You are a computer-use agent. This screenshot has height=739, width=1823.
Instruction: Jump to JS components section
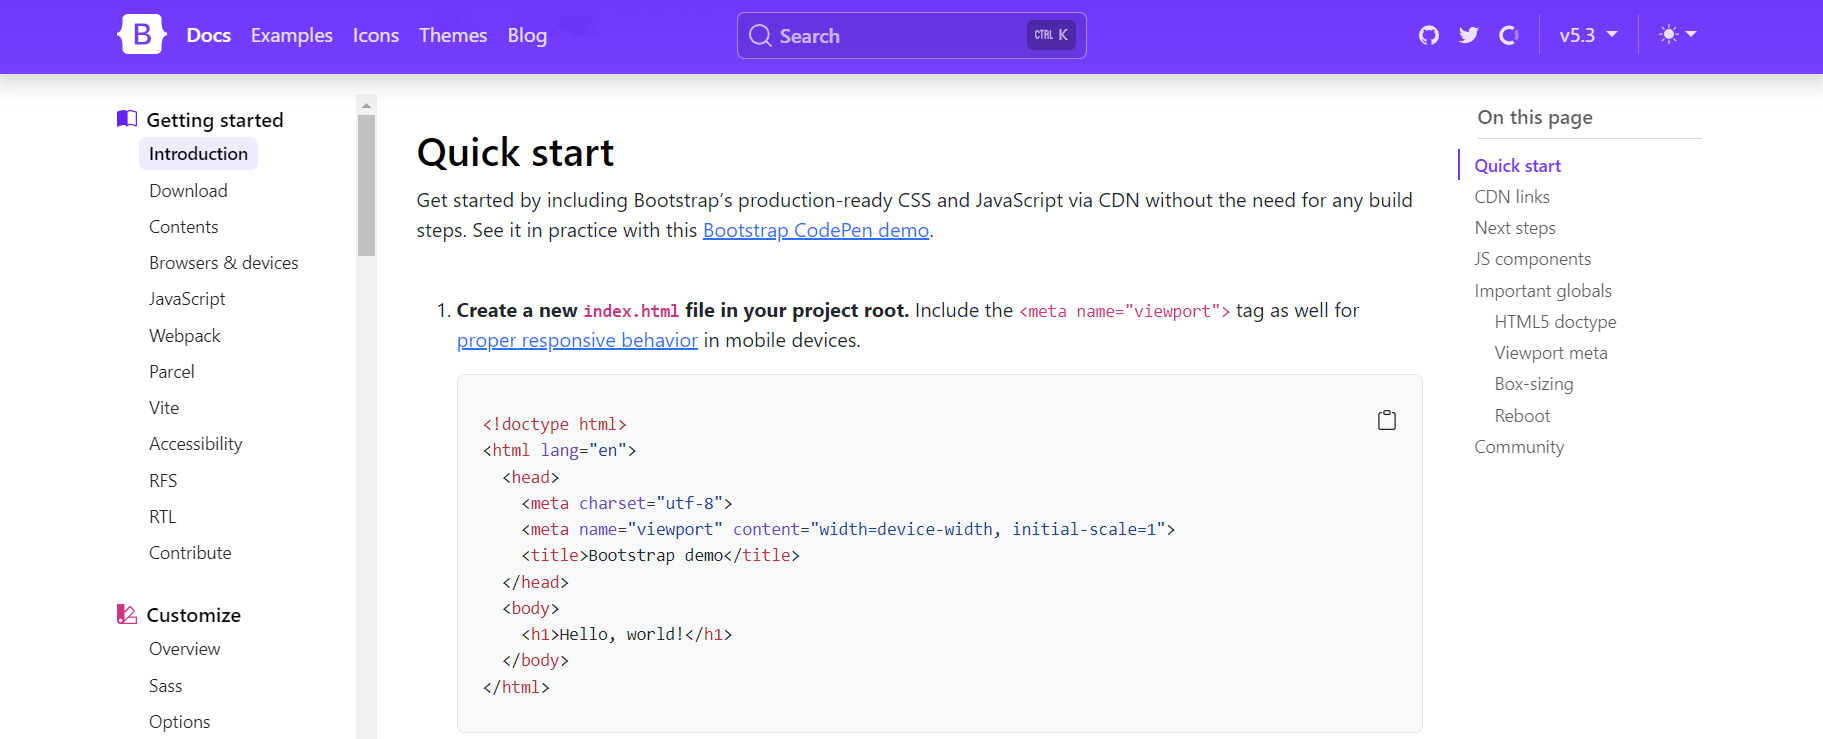(x=1533, y=259)
